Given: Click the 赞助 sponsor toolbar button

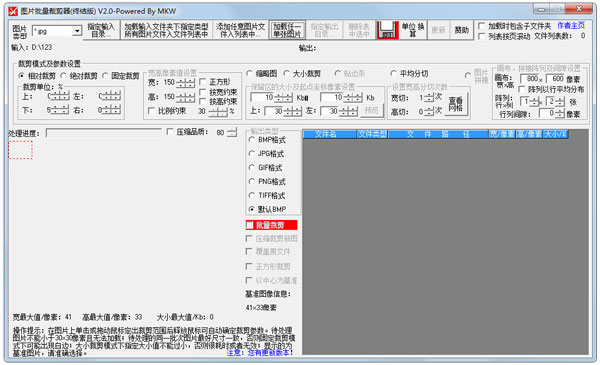Looking at the screenshot, I should click(x=461, y=29).
